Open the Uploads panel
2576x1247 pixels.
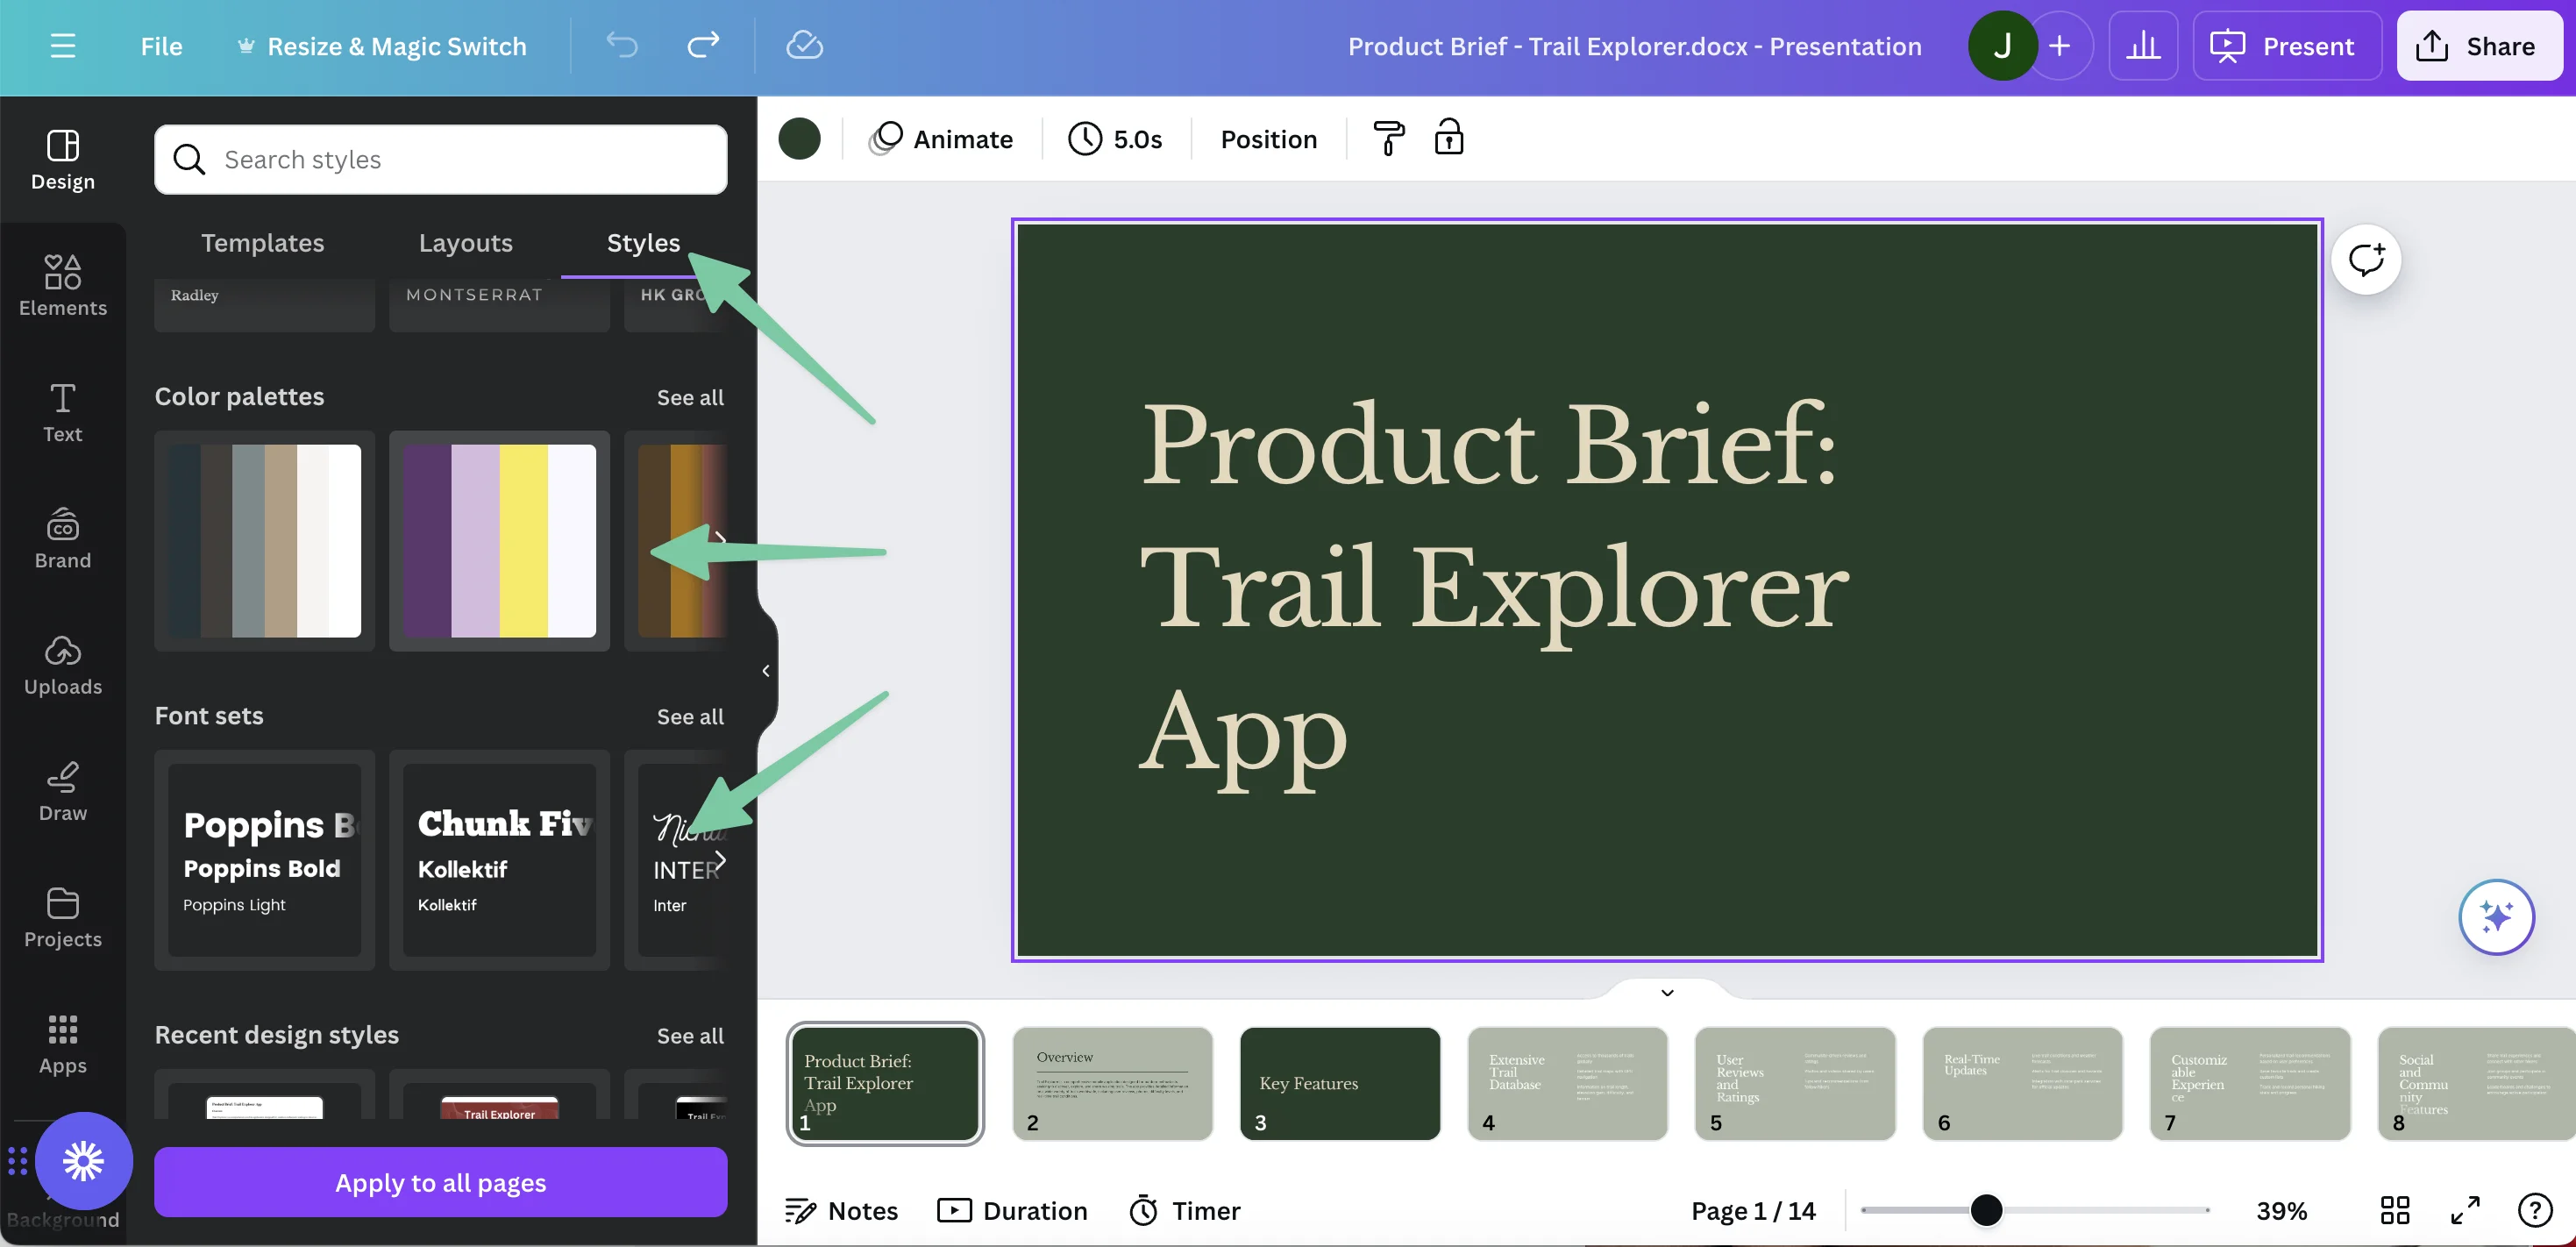click(x=62, y=664)
